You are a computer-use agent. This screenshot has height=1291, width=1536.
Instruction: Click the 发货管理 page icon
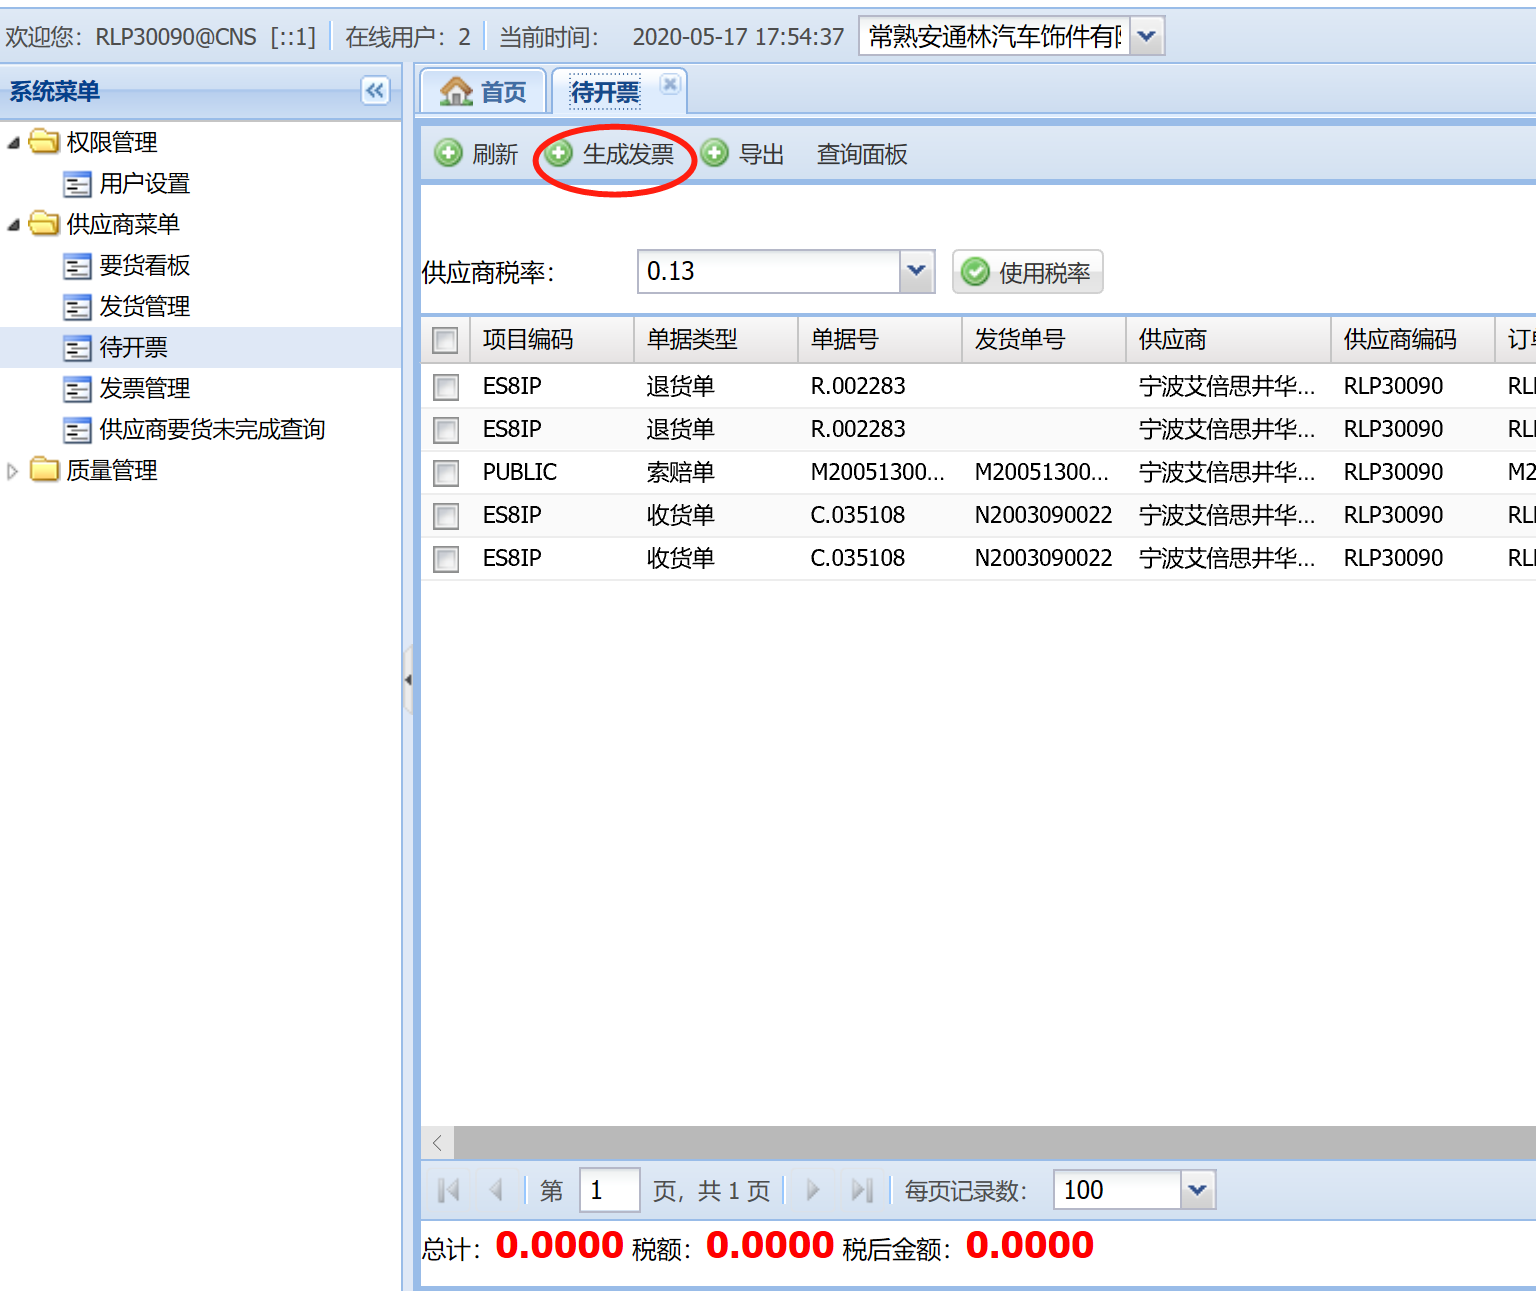coord(77,307)
